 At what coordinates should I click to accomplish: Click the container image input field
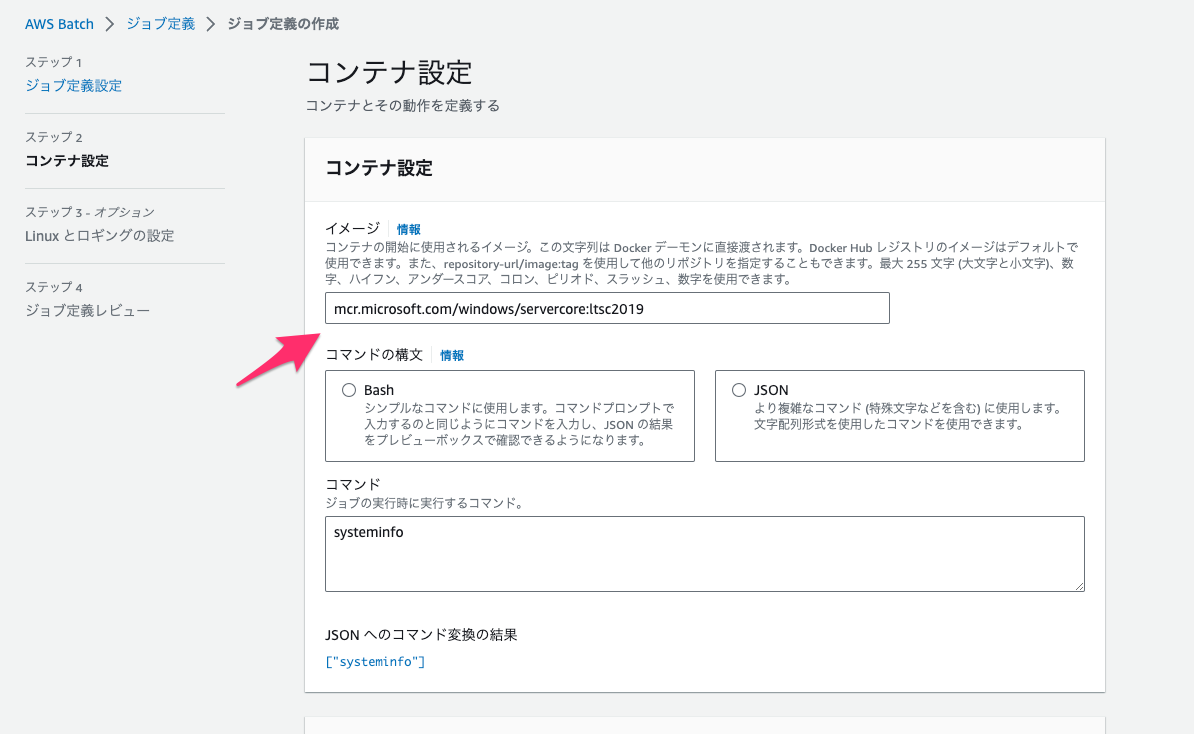606,308
